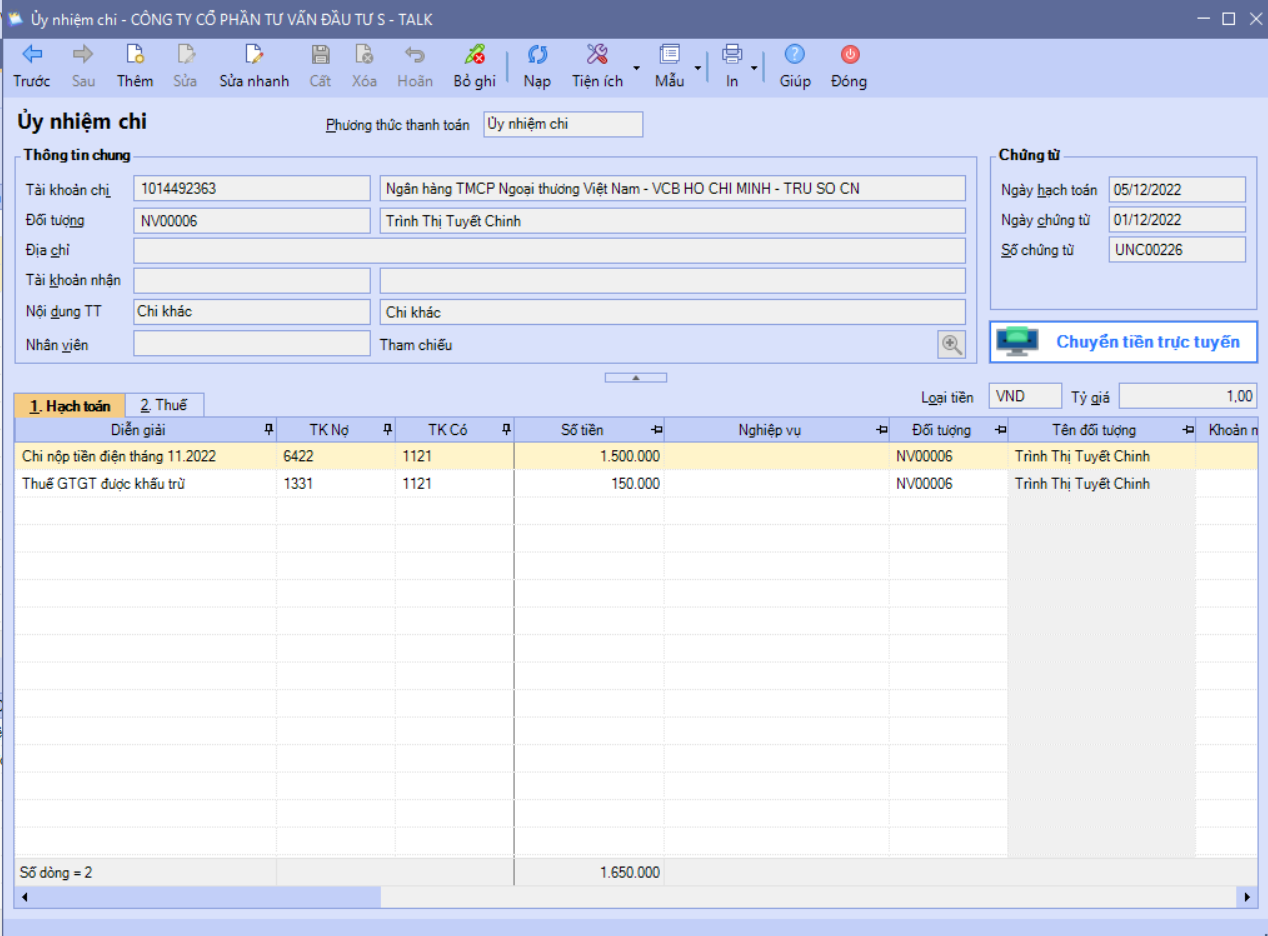Print voucher with In icon
The height and width of the screenshot is (936, 1268).
pos(732,66)
